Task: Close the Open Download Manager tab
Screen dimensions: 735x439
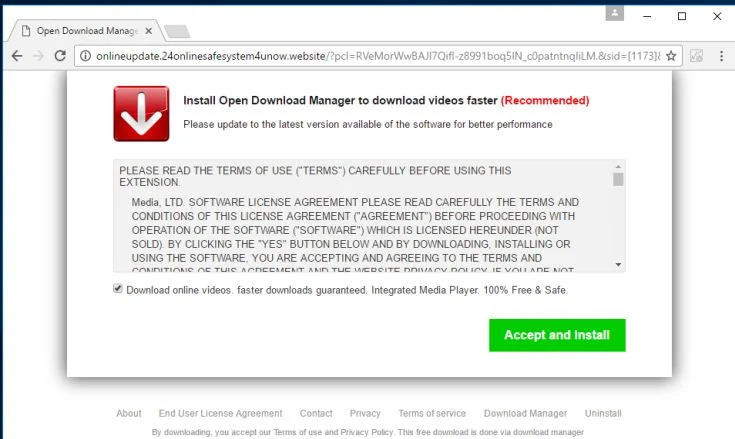Action: (149, 31)
